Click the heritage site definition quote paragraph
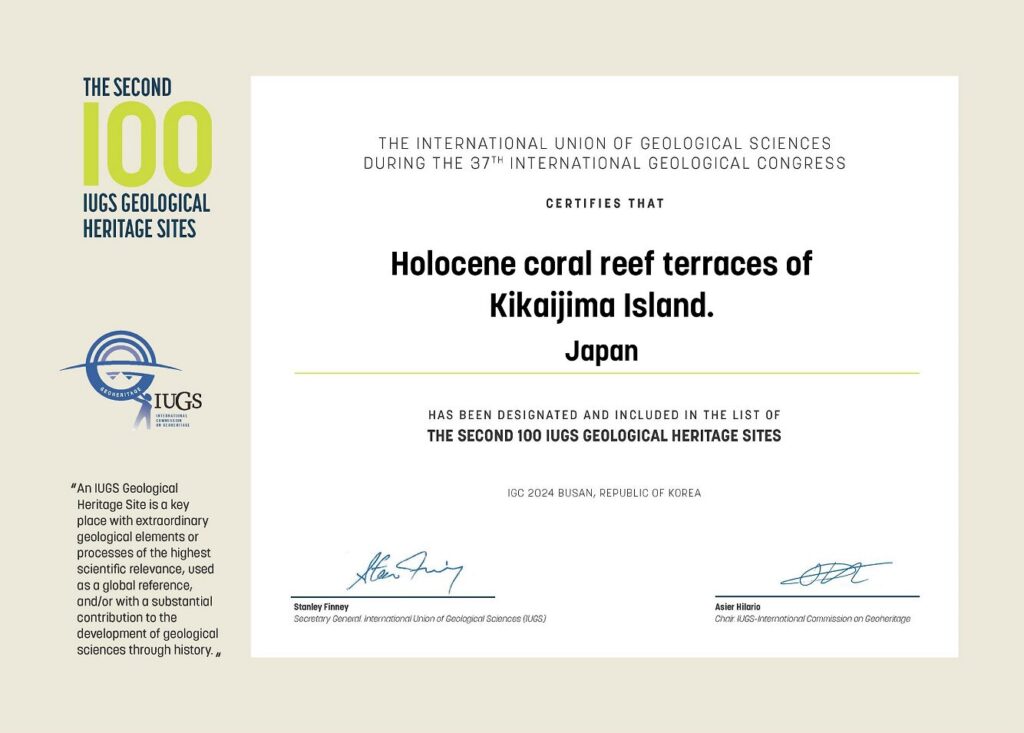Viewport: 1024px width, 733px height. [146, 568]
